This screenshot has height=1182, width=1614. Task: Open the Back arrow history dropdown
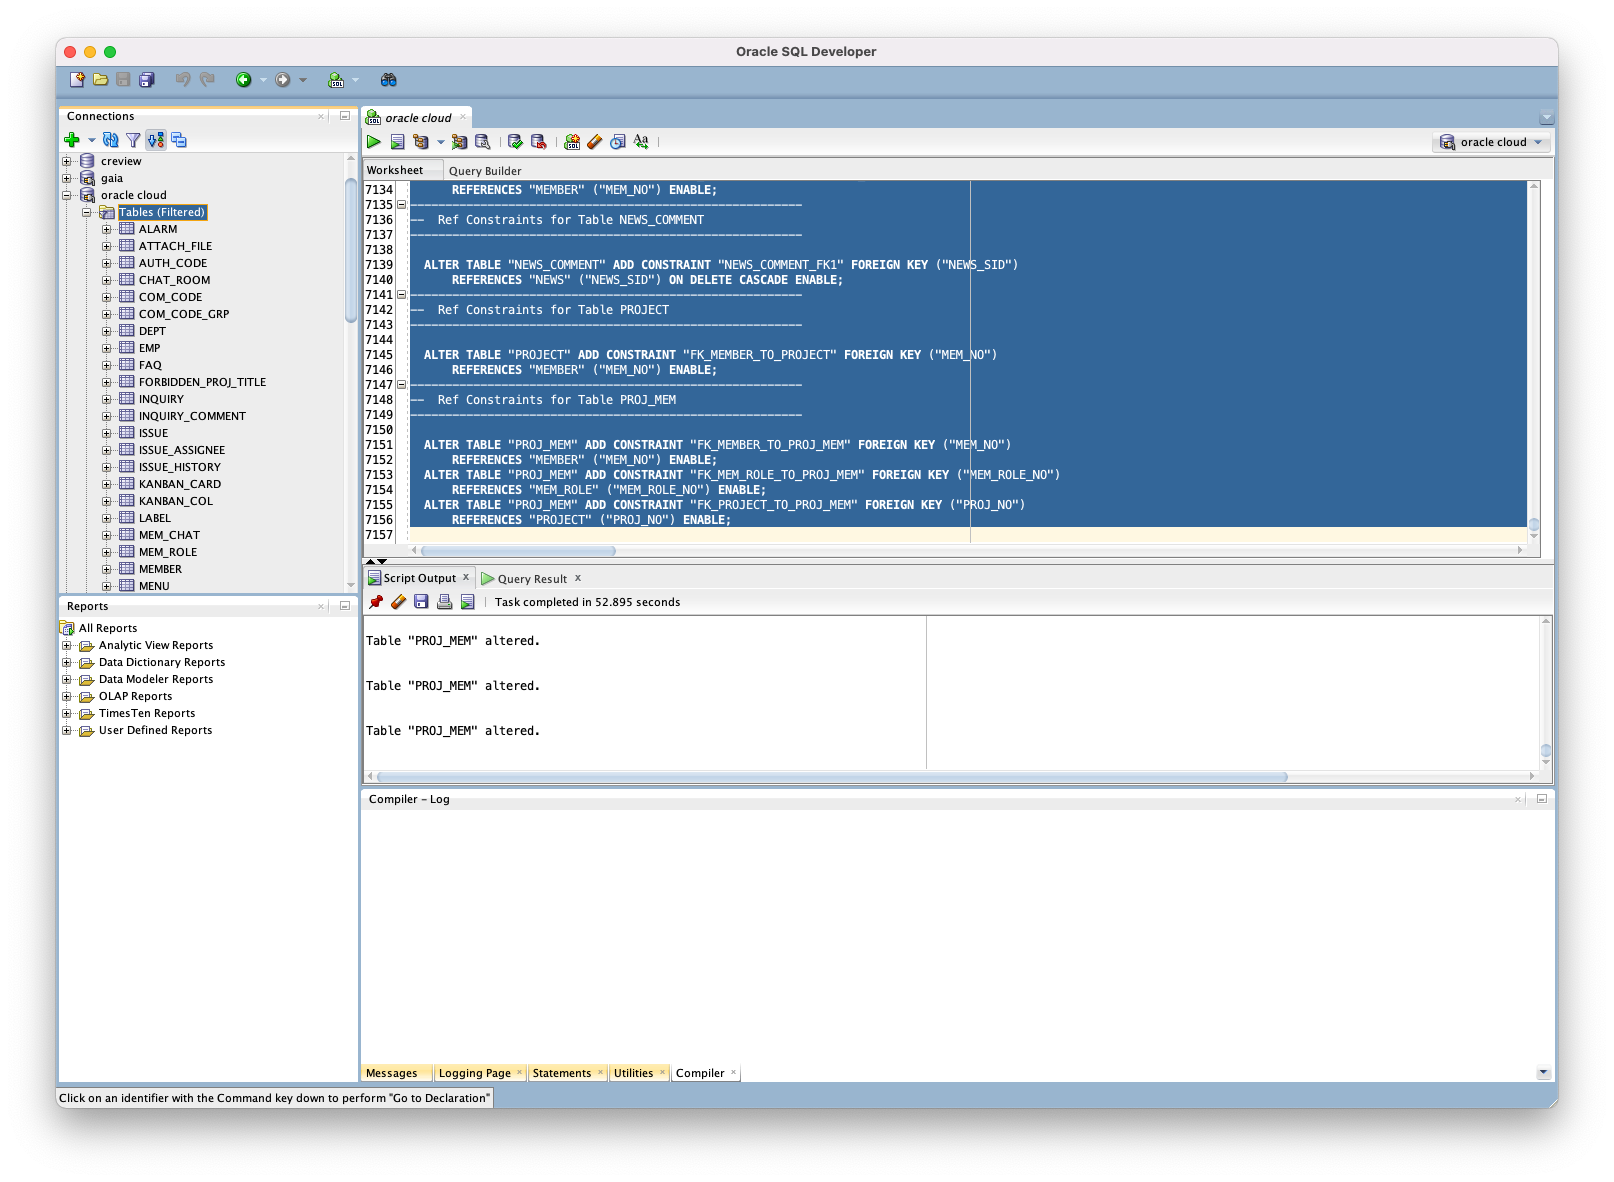point(263,80)
